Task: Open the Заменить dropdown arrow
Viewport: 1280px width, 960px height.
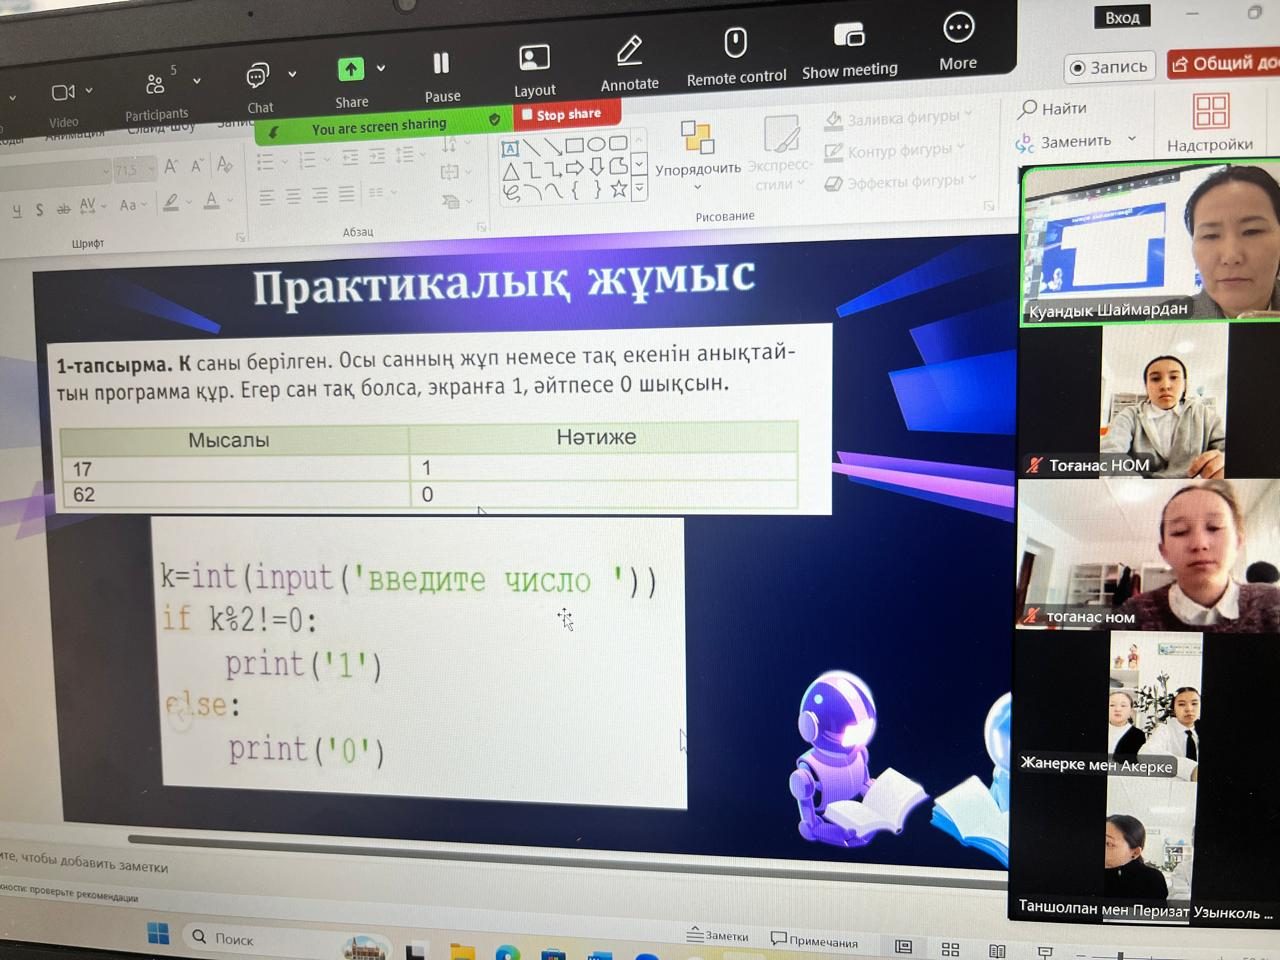Action: coord(1132,139)
